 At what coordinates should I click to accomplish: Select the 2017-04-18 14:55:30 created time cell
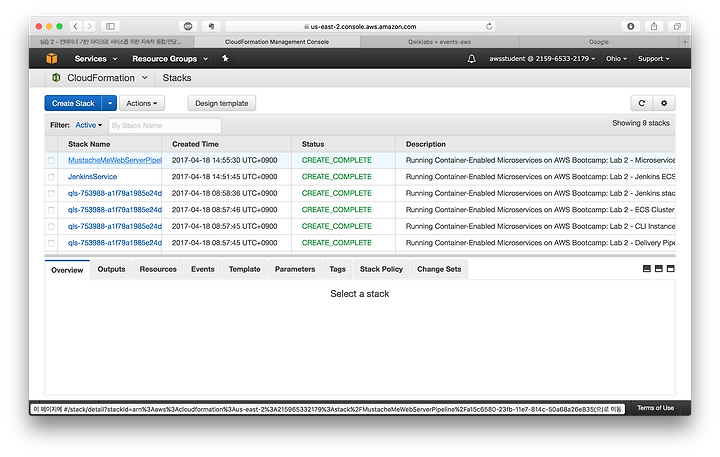pyautogui.click(x=225, y=160)
